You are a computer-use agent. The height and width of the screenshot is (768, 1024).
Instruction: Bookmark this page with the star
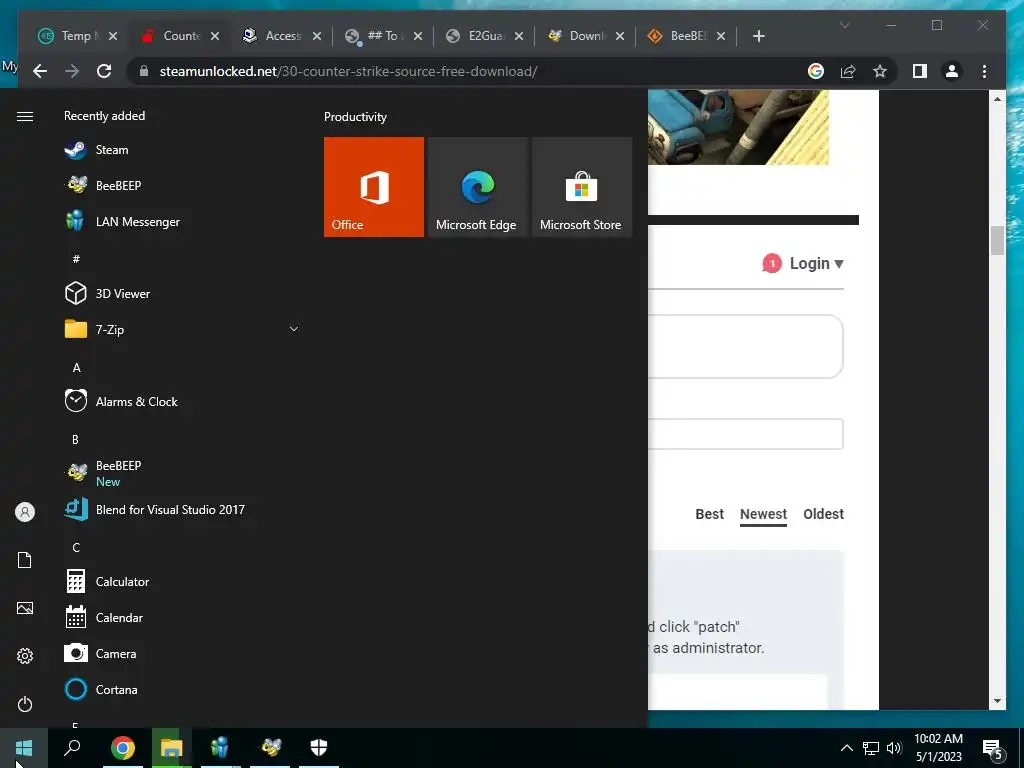880,71
